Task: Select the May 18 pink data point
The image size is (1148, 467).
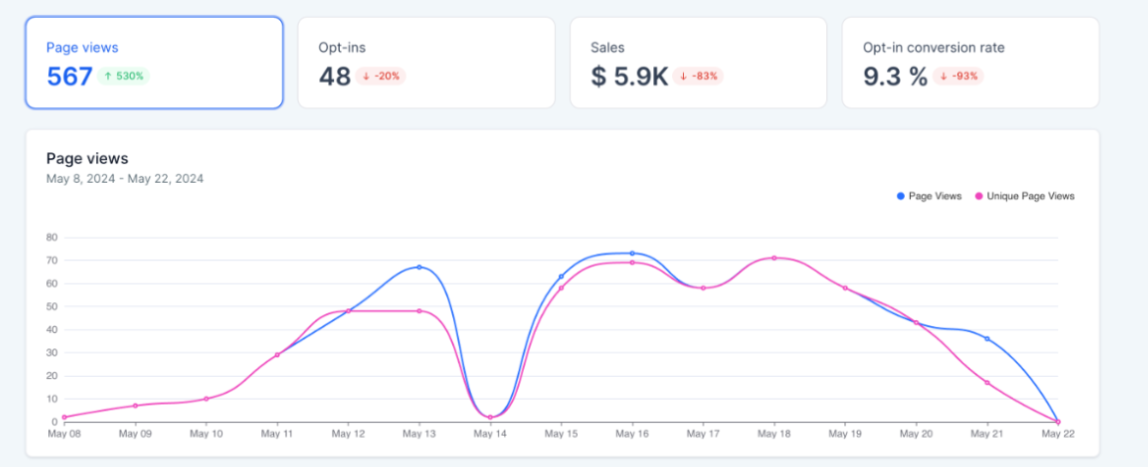Action: pyautogui.click(x=774, y=258)
